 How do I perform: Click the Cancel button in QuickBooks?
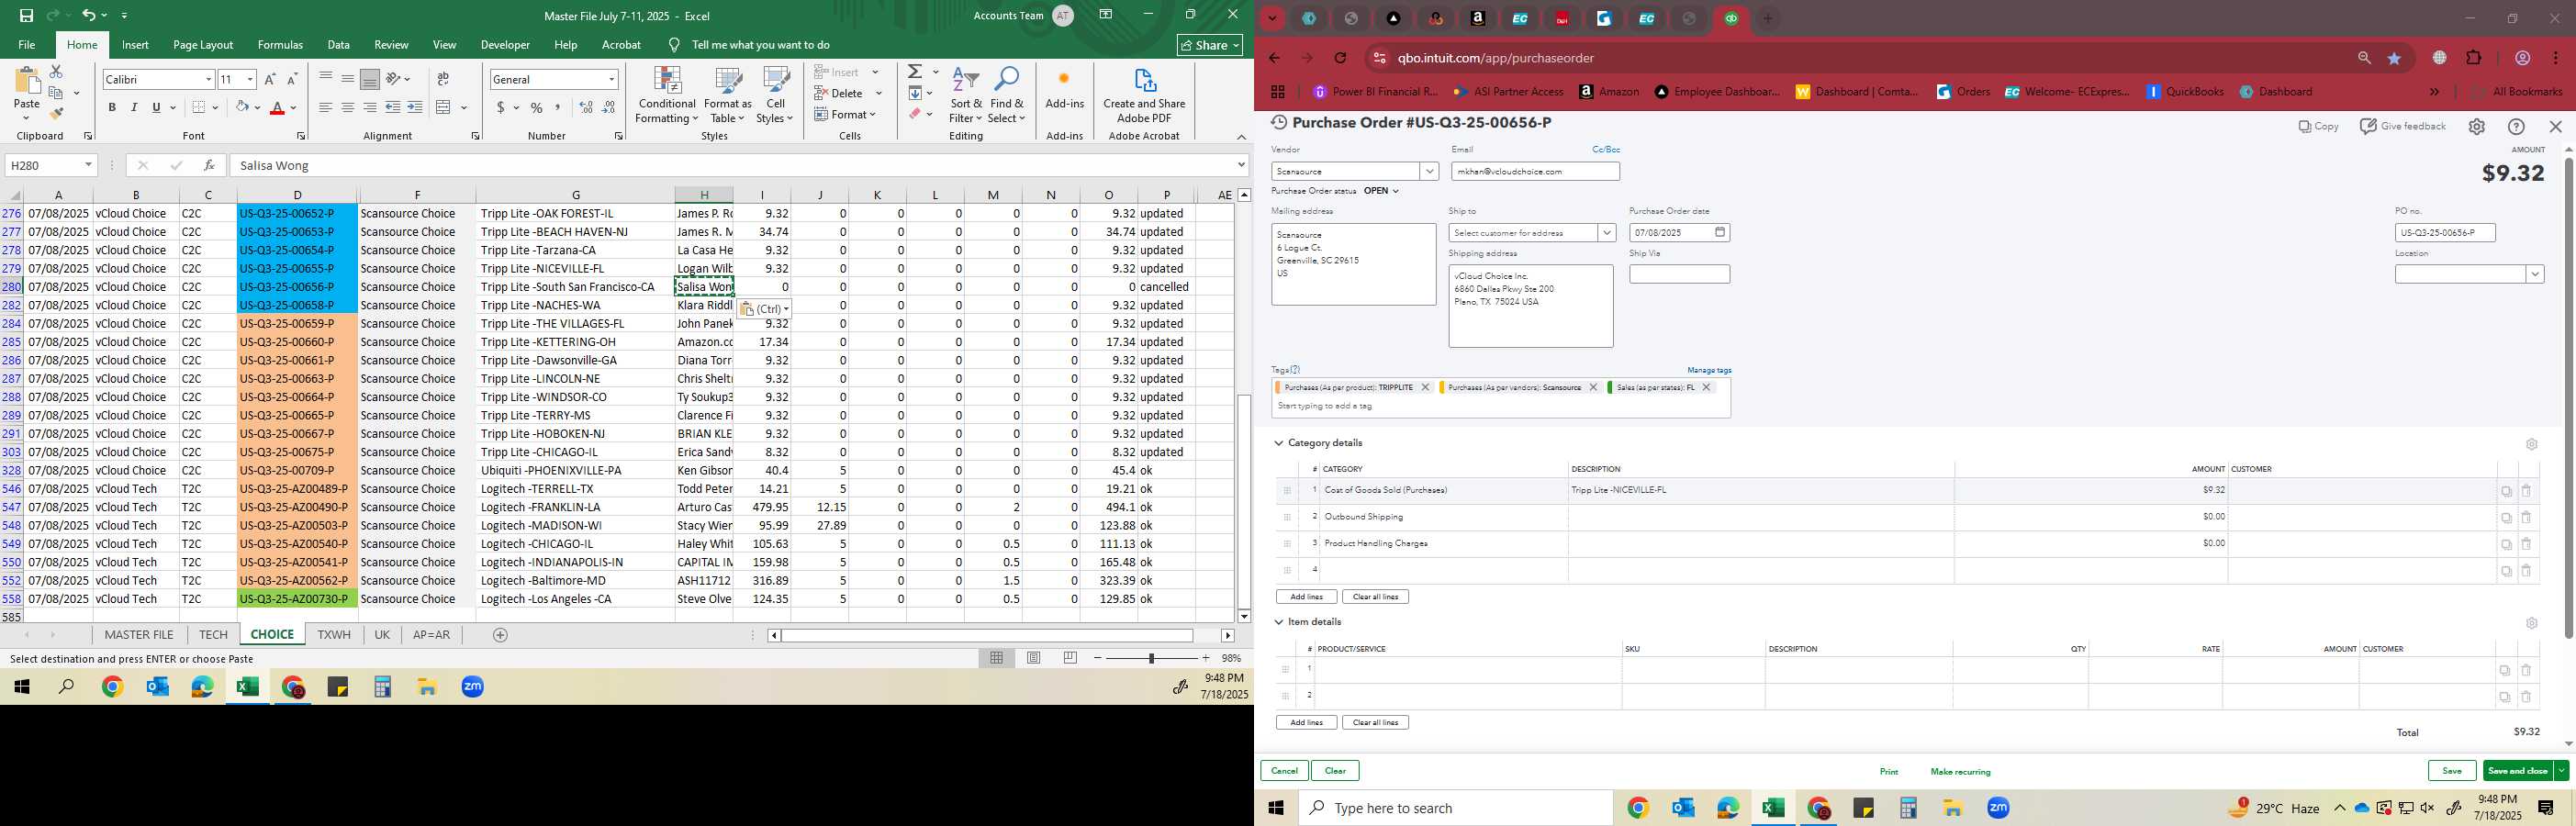1284,771
